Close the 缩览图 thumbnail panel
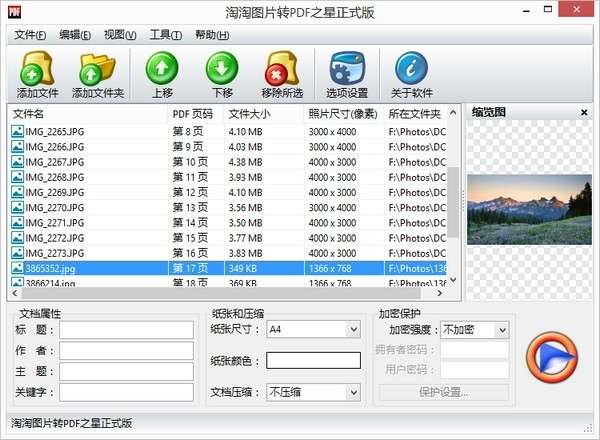 point(584,112)
